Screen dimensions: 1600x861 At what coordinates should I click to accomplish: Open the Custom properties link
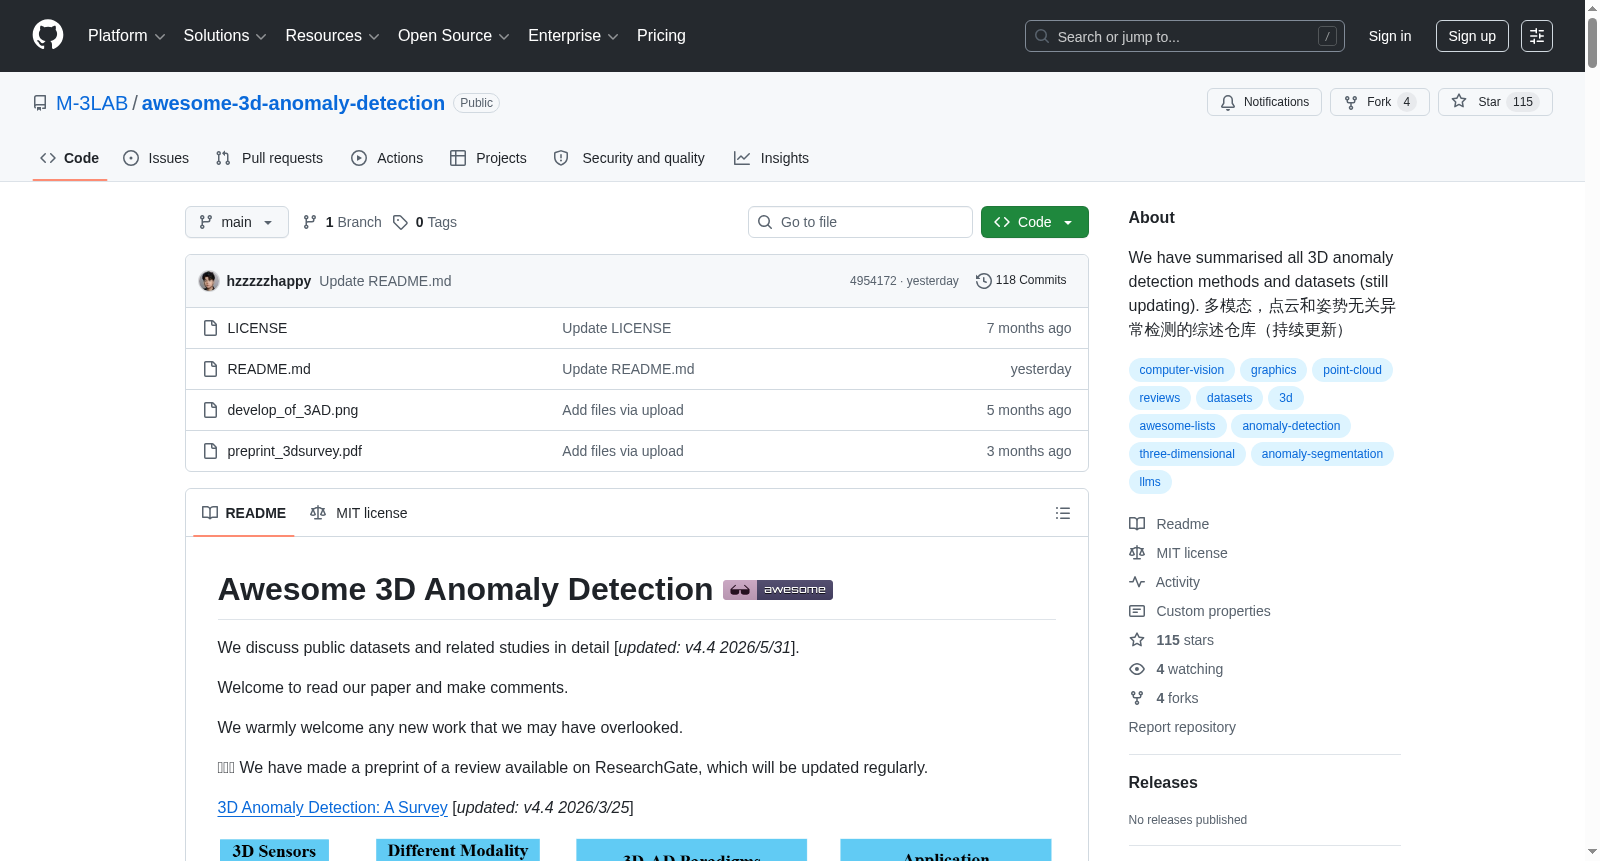[x=1200, y=611]
